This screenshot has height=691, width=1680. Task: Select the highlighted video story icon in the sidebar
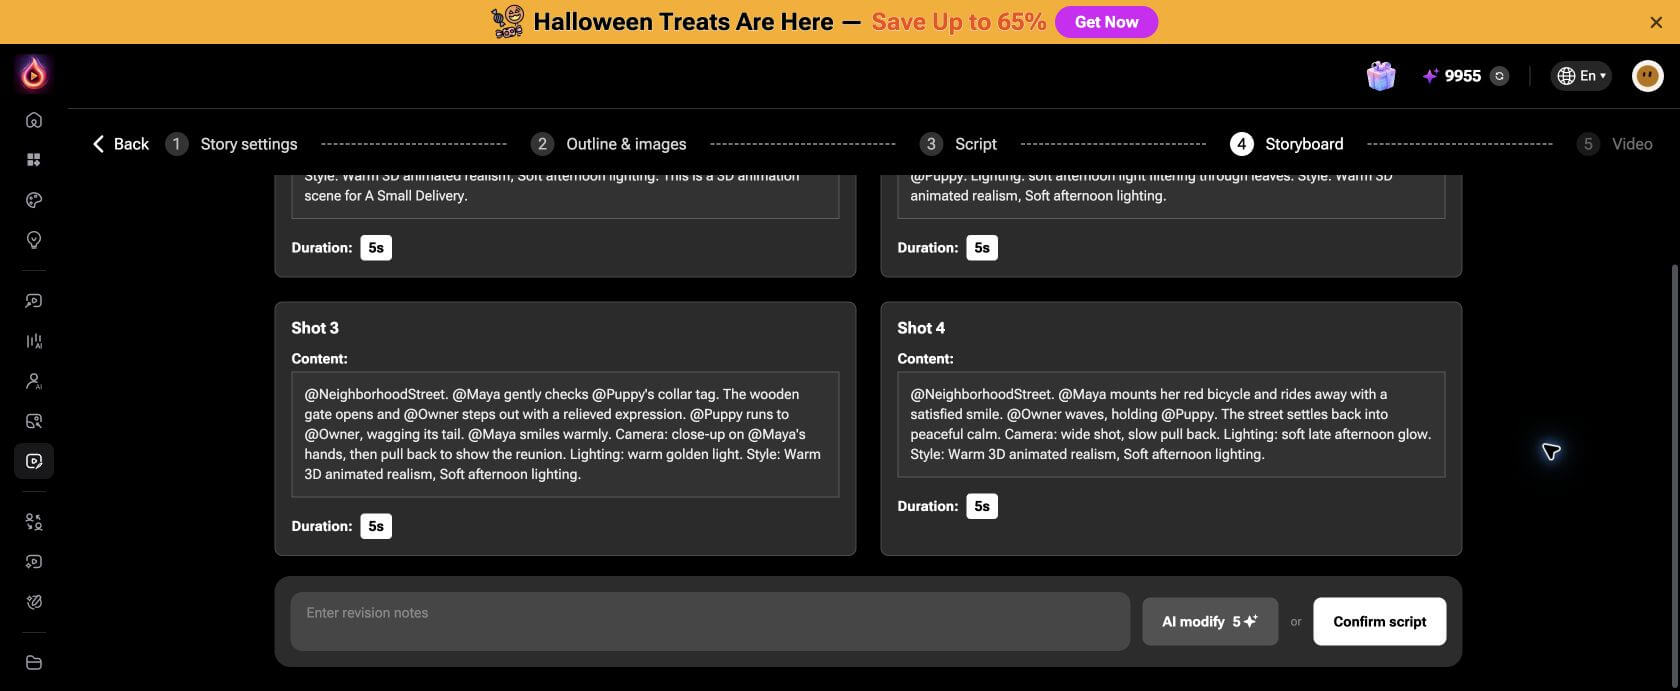(34, 461)
